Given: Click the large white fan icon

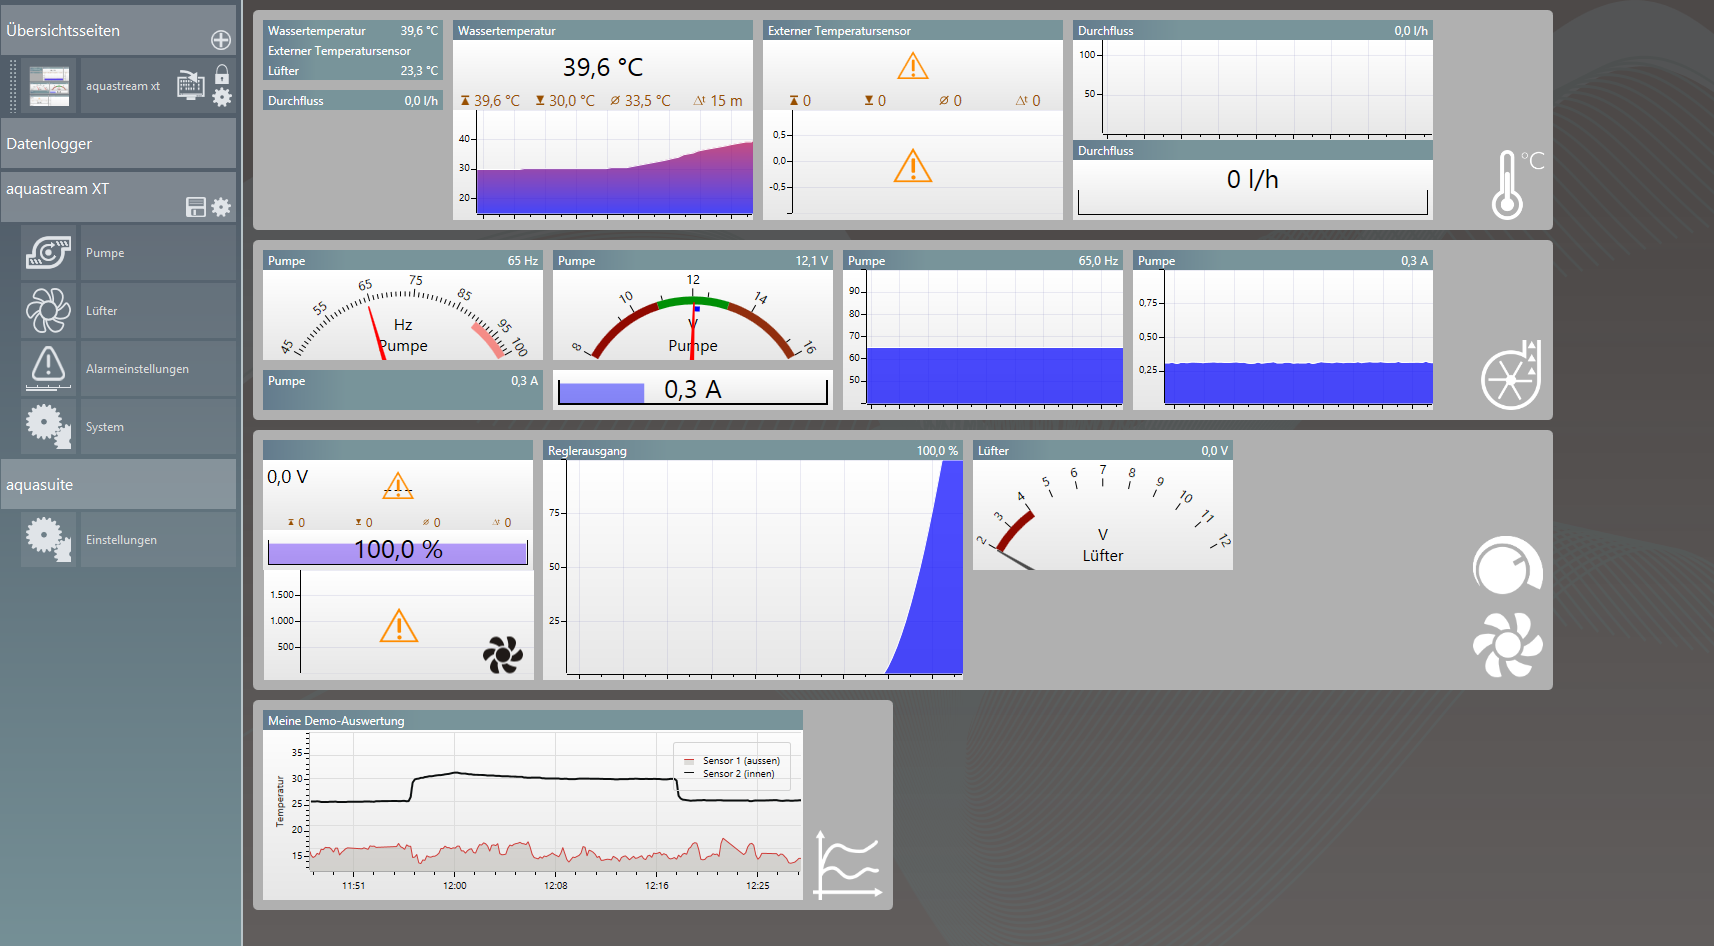Looking at the screenshot, I should point(1507,645).
